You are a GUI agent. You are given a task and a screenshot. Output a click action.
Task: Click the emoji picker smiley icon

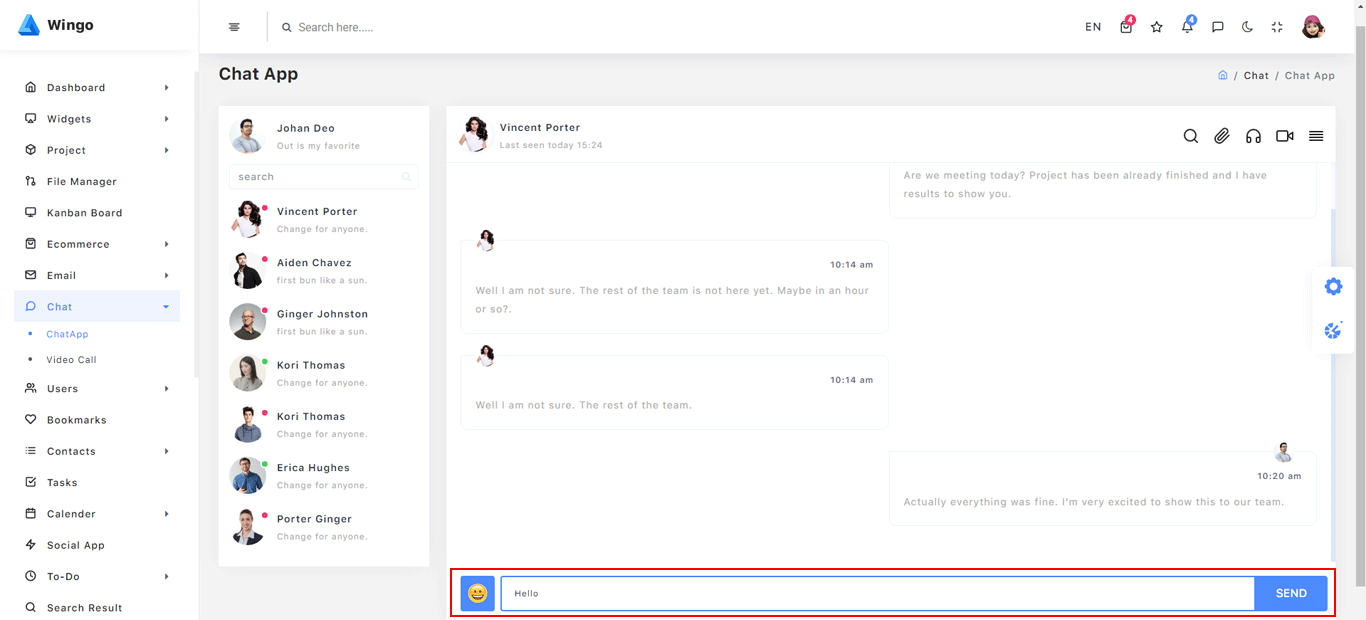click(x=478, y=593)
